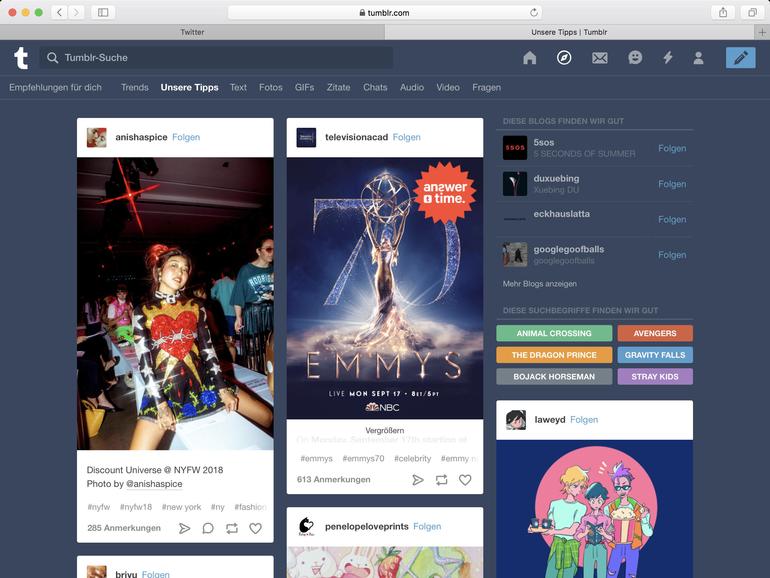Follow 5sos blog
The image size is (770, 578).
[672, 148]
